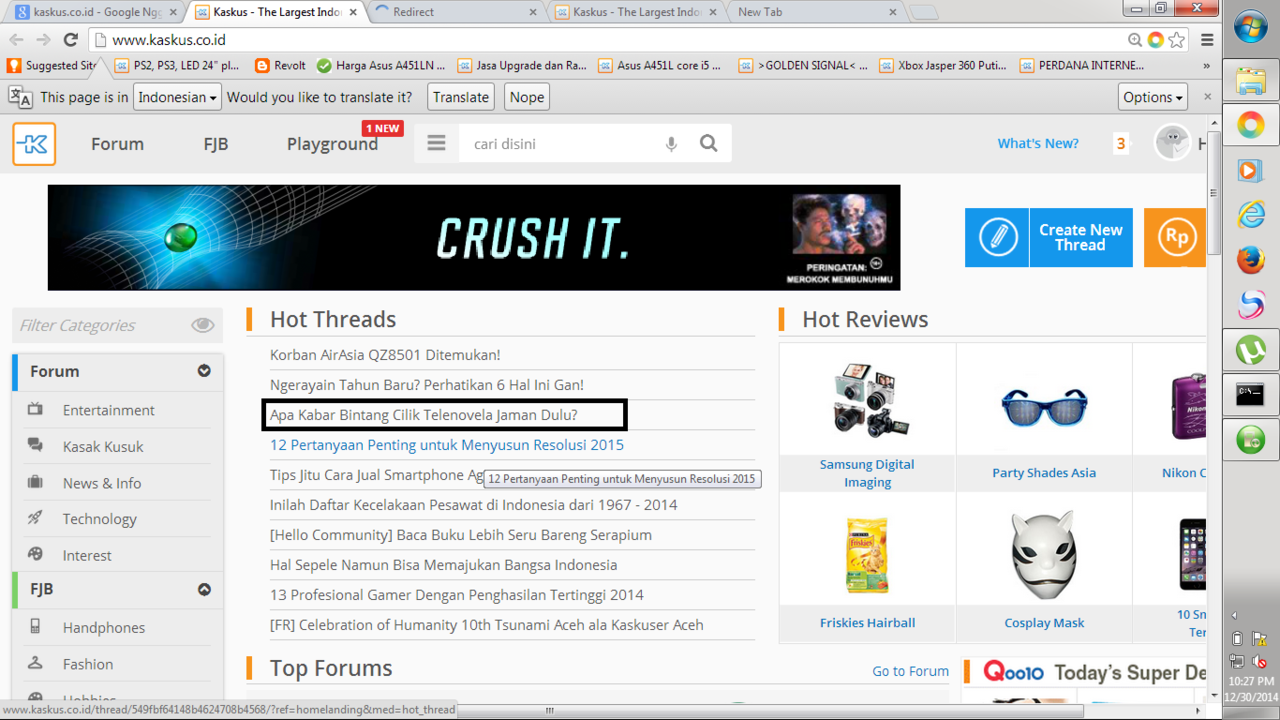This screenshot has width=1280, height=720.
Task: Open the Playground navigation menu
Action: pyautogui.click(x=332, y=144)
